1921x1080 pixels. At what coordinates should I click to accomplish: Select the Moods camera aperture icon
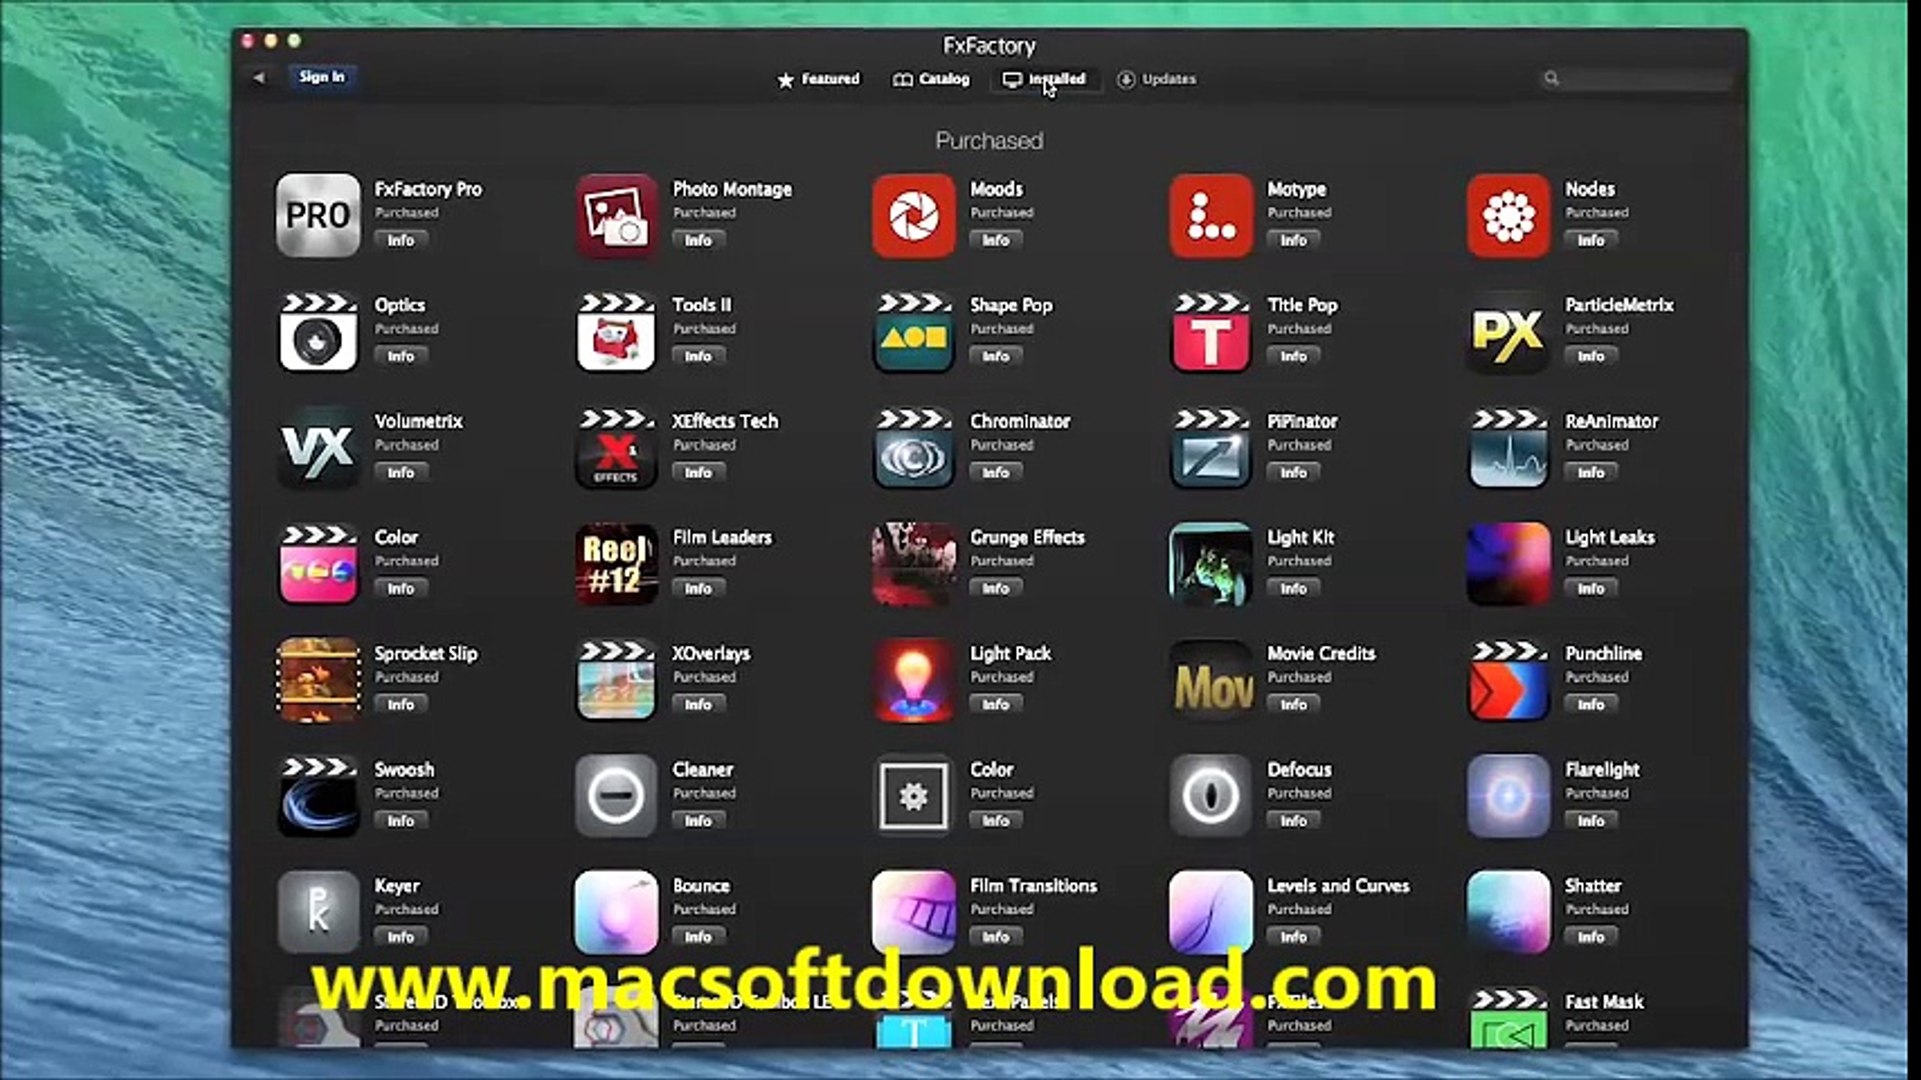pos(912,216)
